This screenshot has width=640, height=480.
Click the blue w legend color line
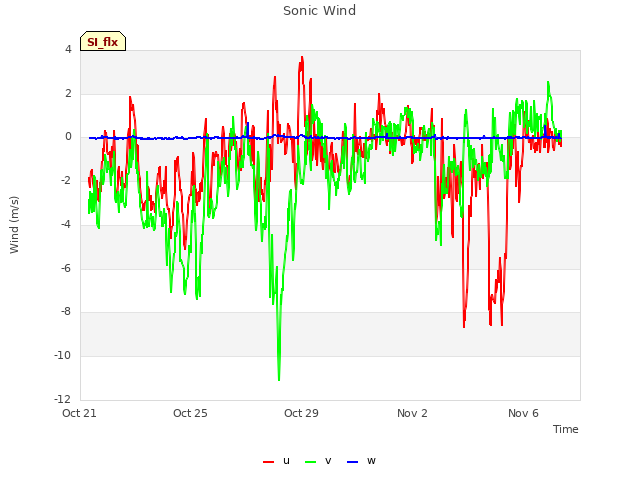click(353, 462)
